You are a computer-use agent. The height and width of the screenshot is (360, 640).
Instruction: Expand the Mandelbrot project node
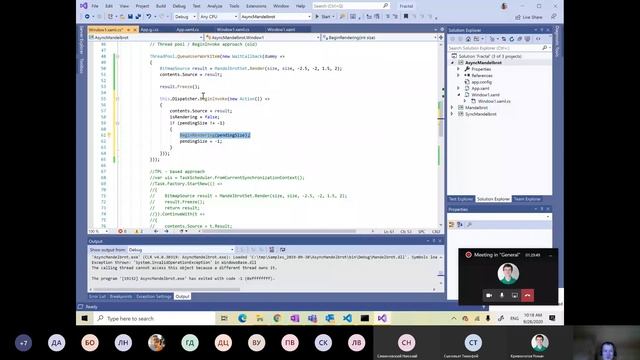coord(452,107)
